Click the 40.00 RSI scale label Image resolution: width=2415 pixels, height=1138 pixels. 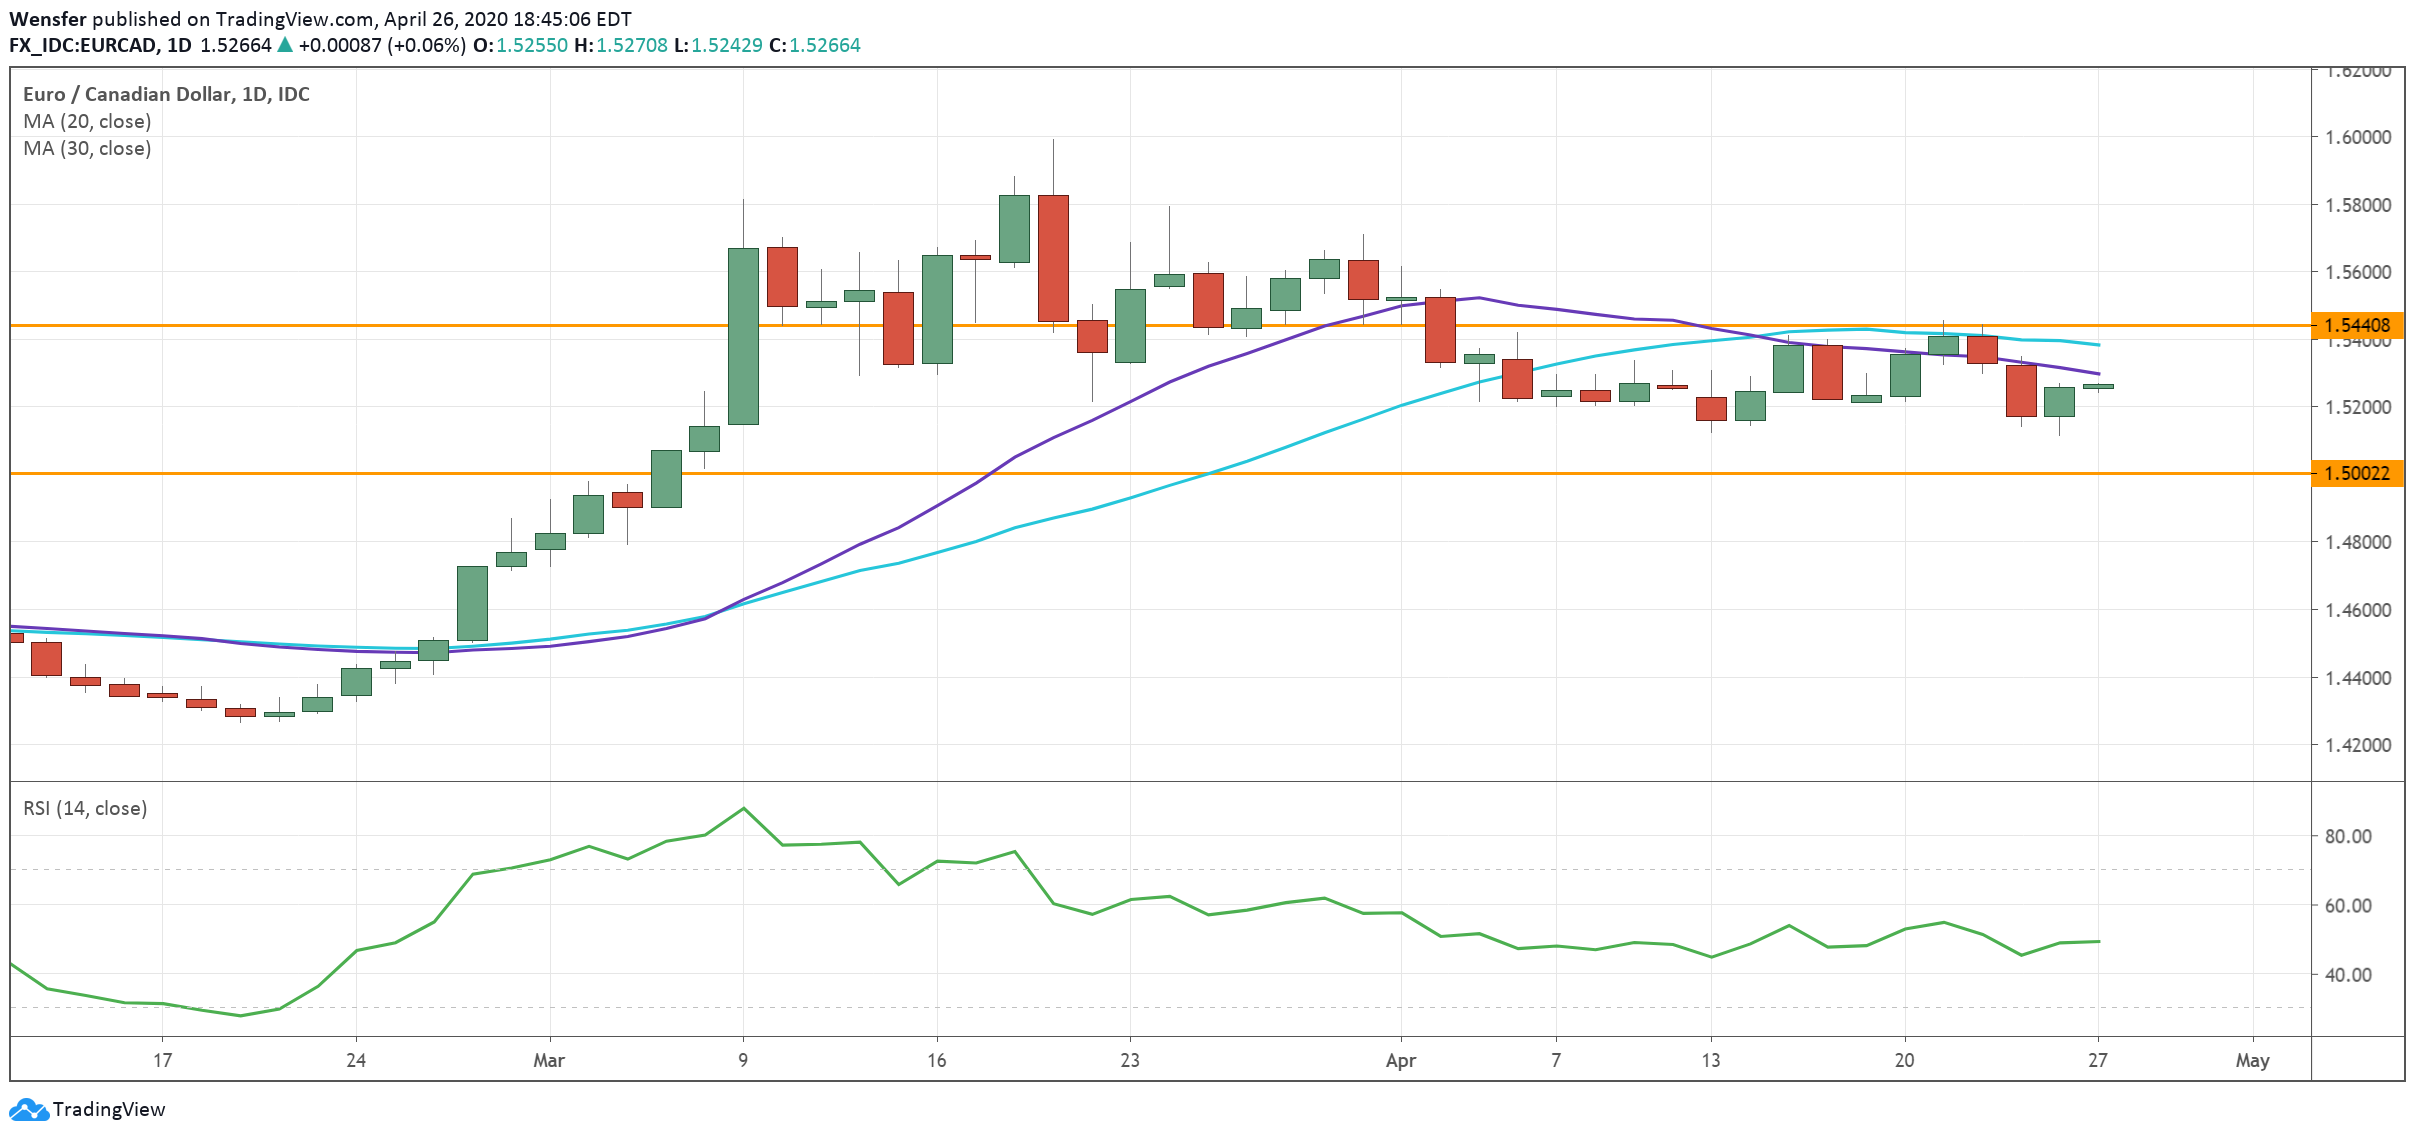click(2347, 974)
